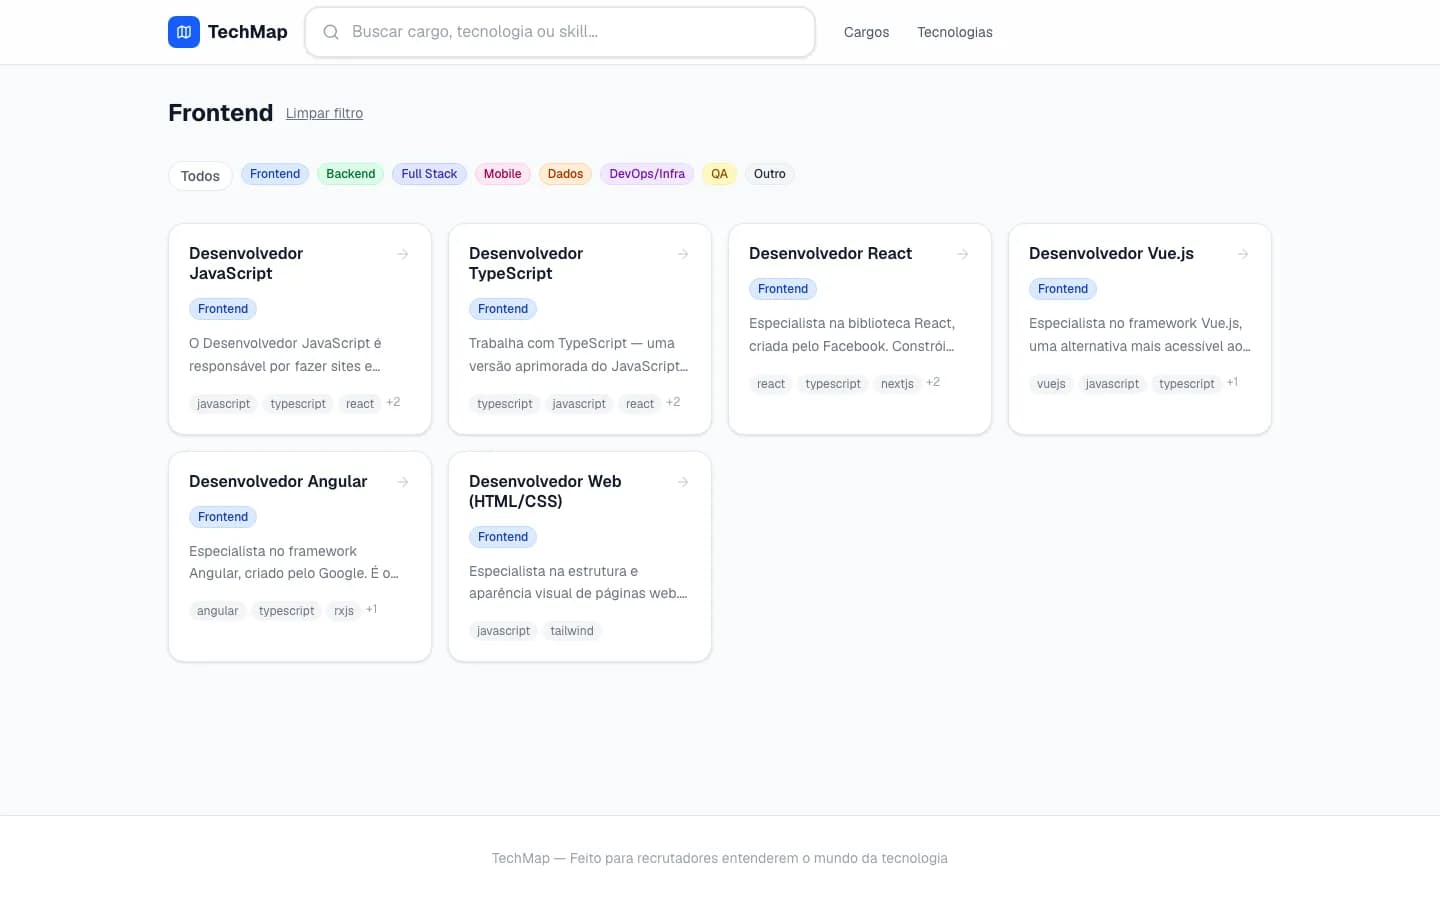Click react tag on React card
Image resolution: width=1440 pixels, height=900 pixels.
point(771,384)
